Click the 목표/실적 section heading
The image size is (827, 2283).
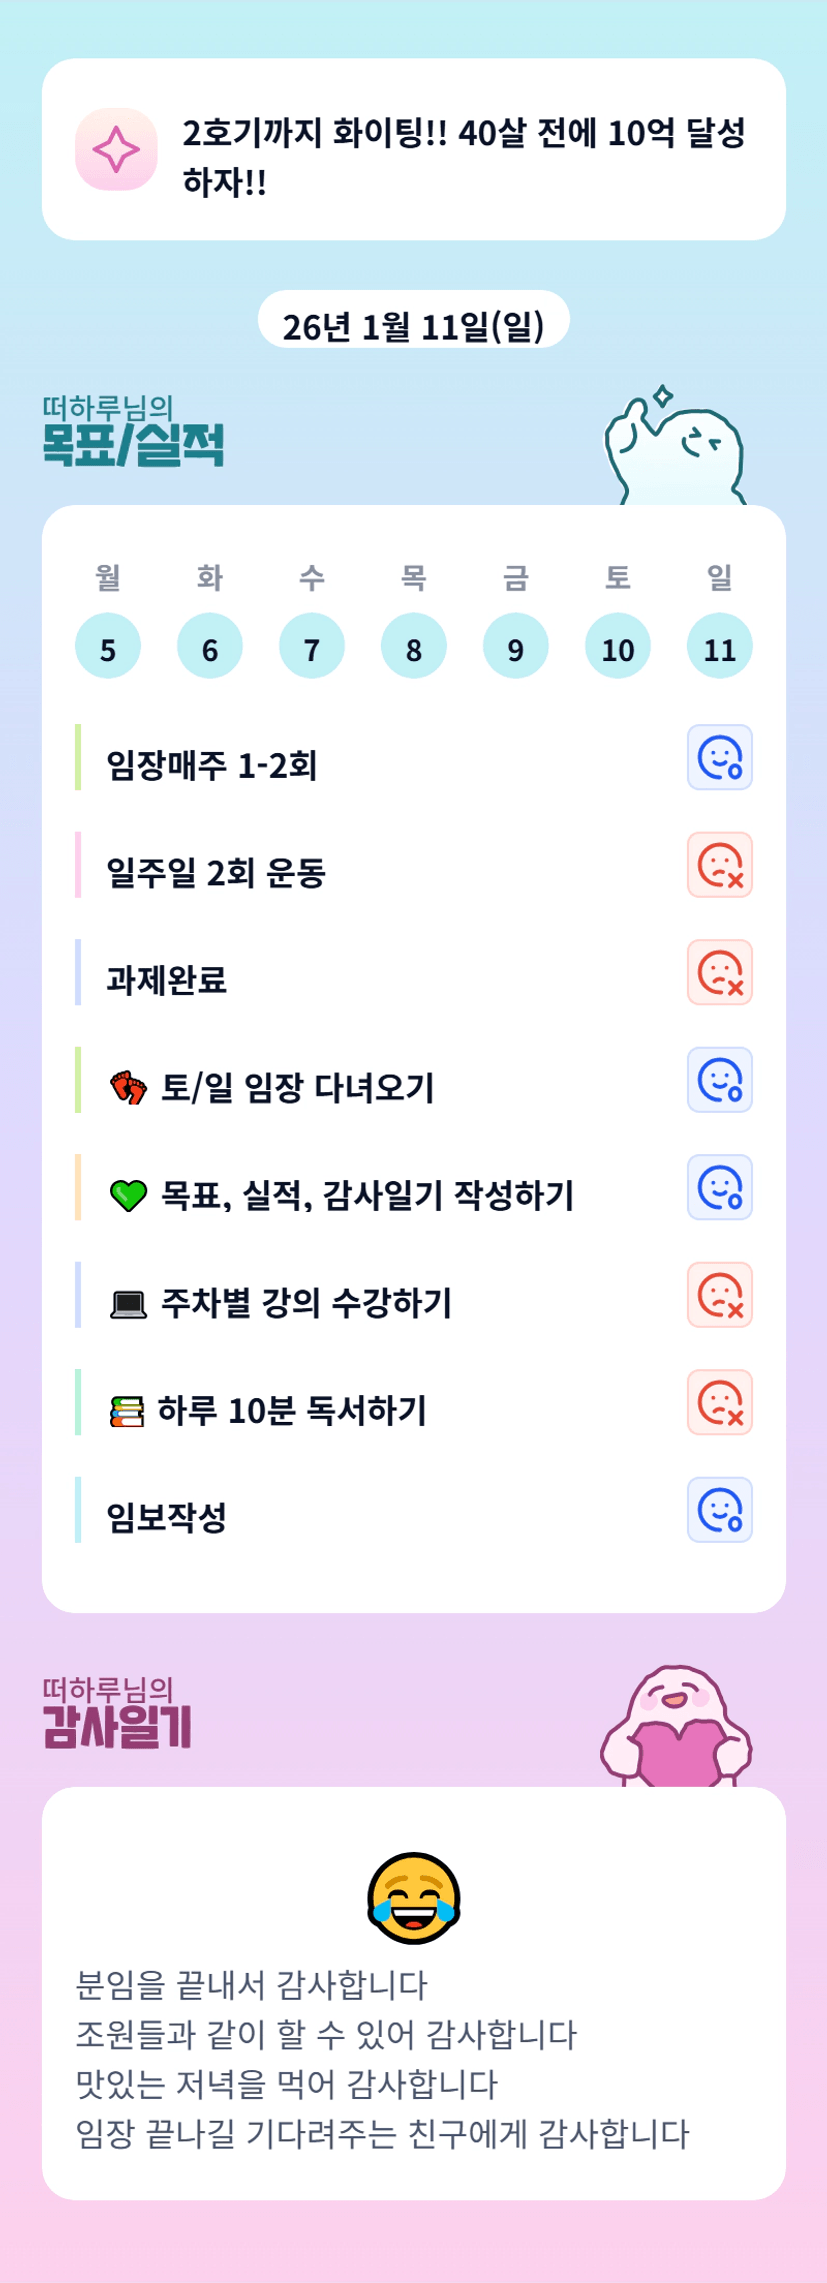[x=133, y=443]
